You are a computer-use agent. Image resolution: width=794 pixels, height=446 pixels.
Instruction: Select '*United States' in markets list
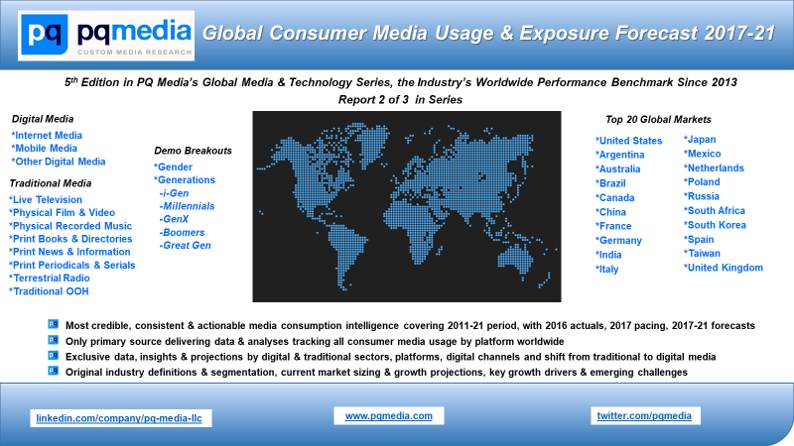tap(628, 141)
